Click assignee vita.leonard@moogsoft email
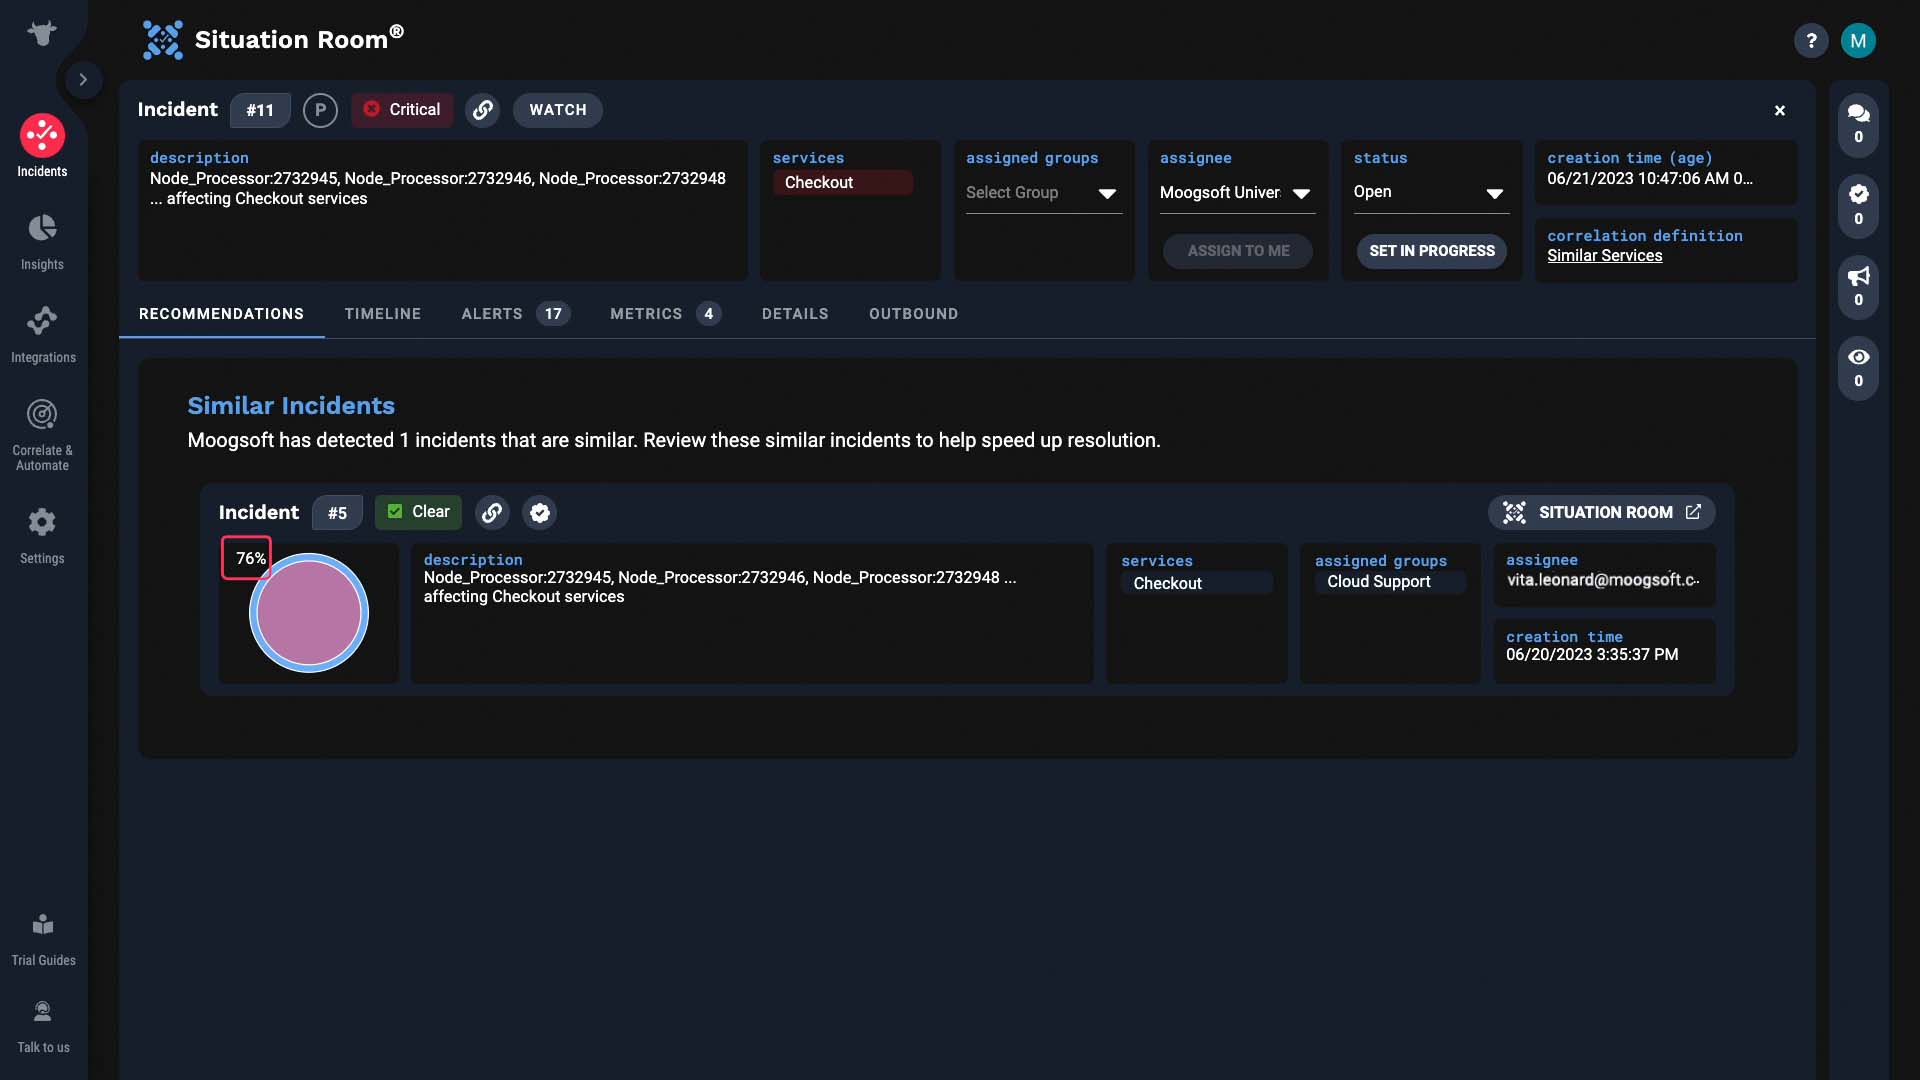 [x=1603, y=580]
